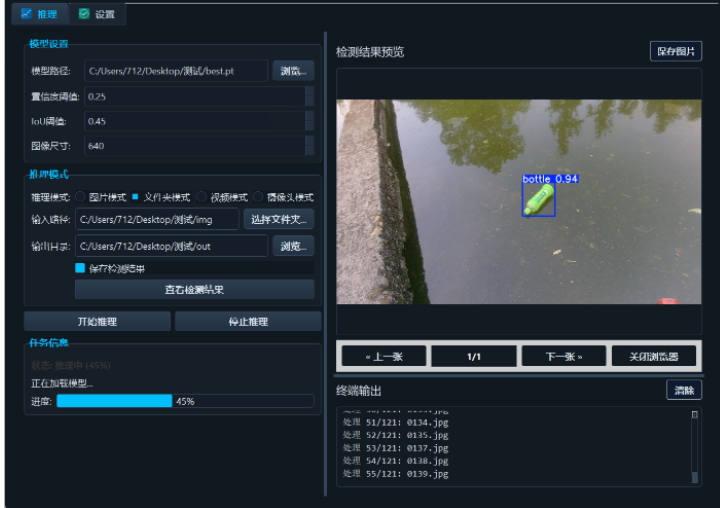
Task: Click the bottle 0.94 detection label
Action: [550, 179]
